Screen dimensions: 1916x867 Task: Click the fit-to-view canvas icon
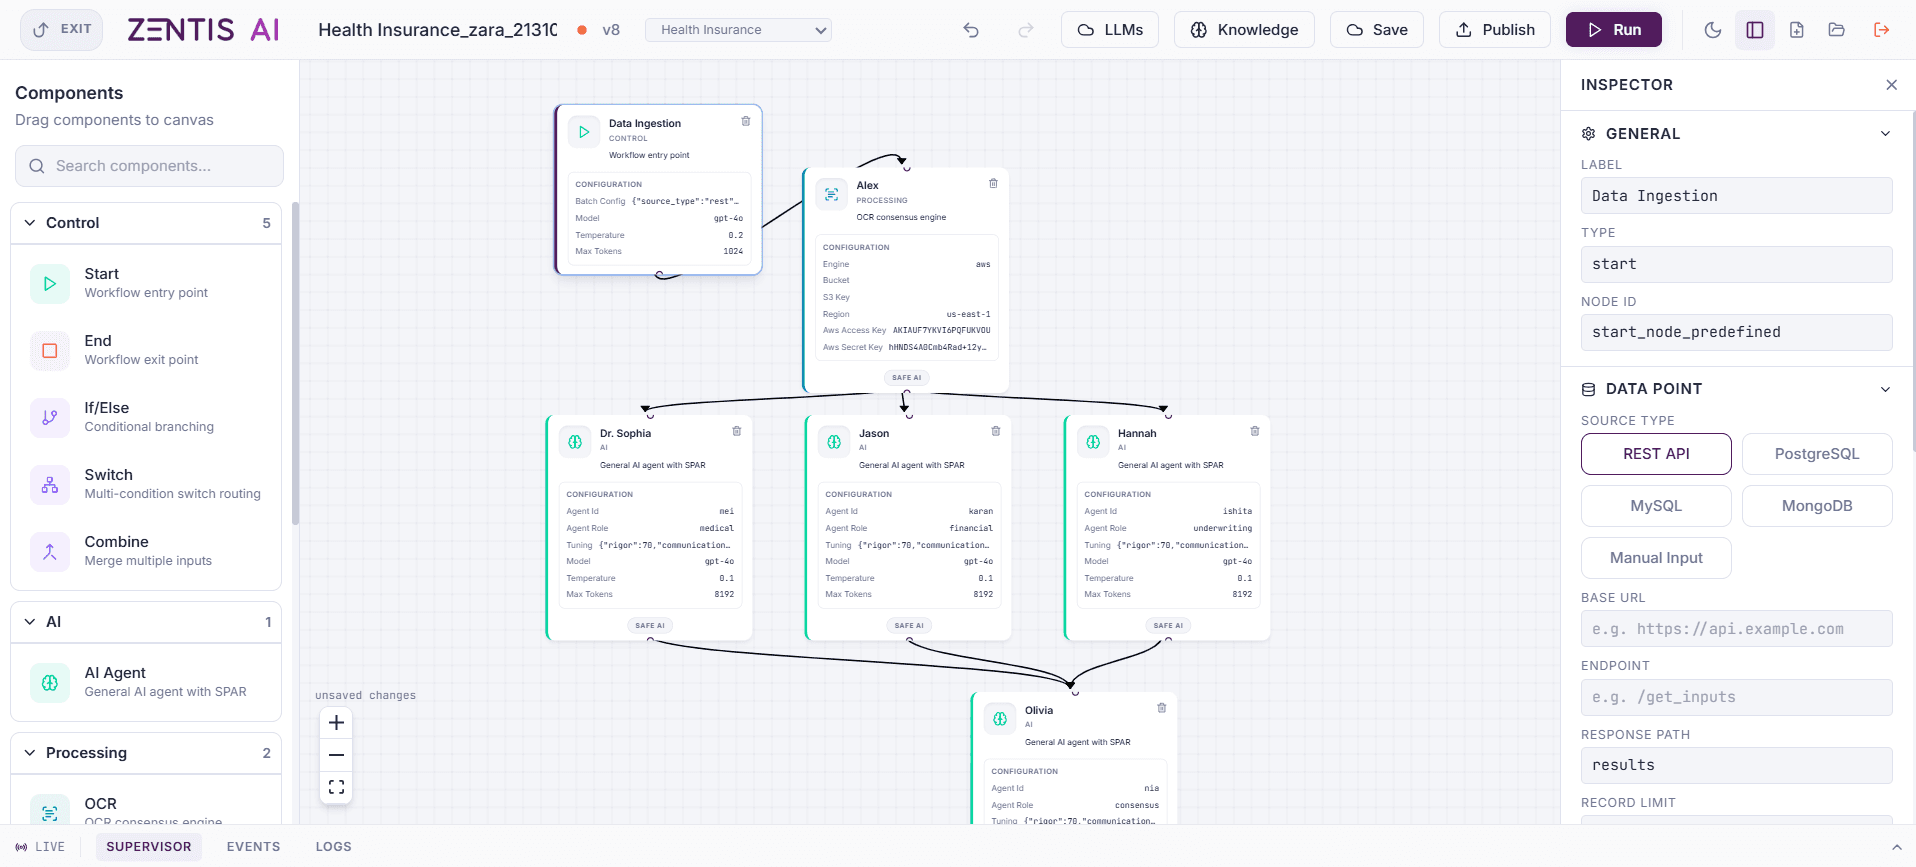tap(337, 787)
